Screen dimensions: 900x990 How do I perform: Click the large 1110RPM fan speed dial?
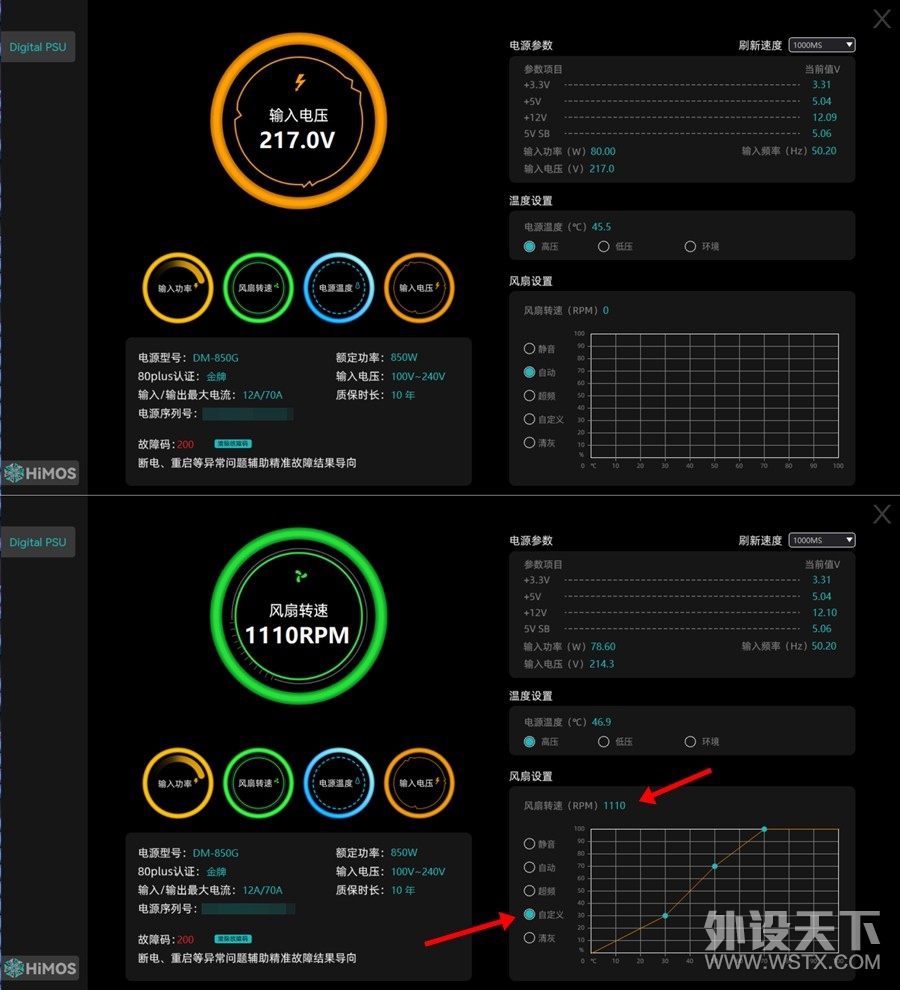point(298,616)
